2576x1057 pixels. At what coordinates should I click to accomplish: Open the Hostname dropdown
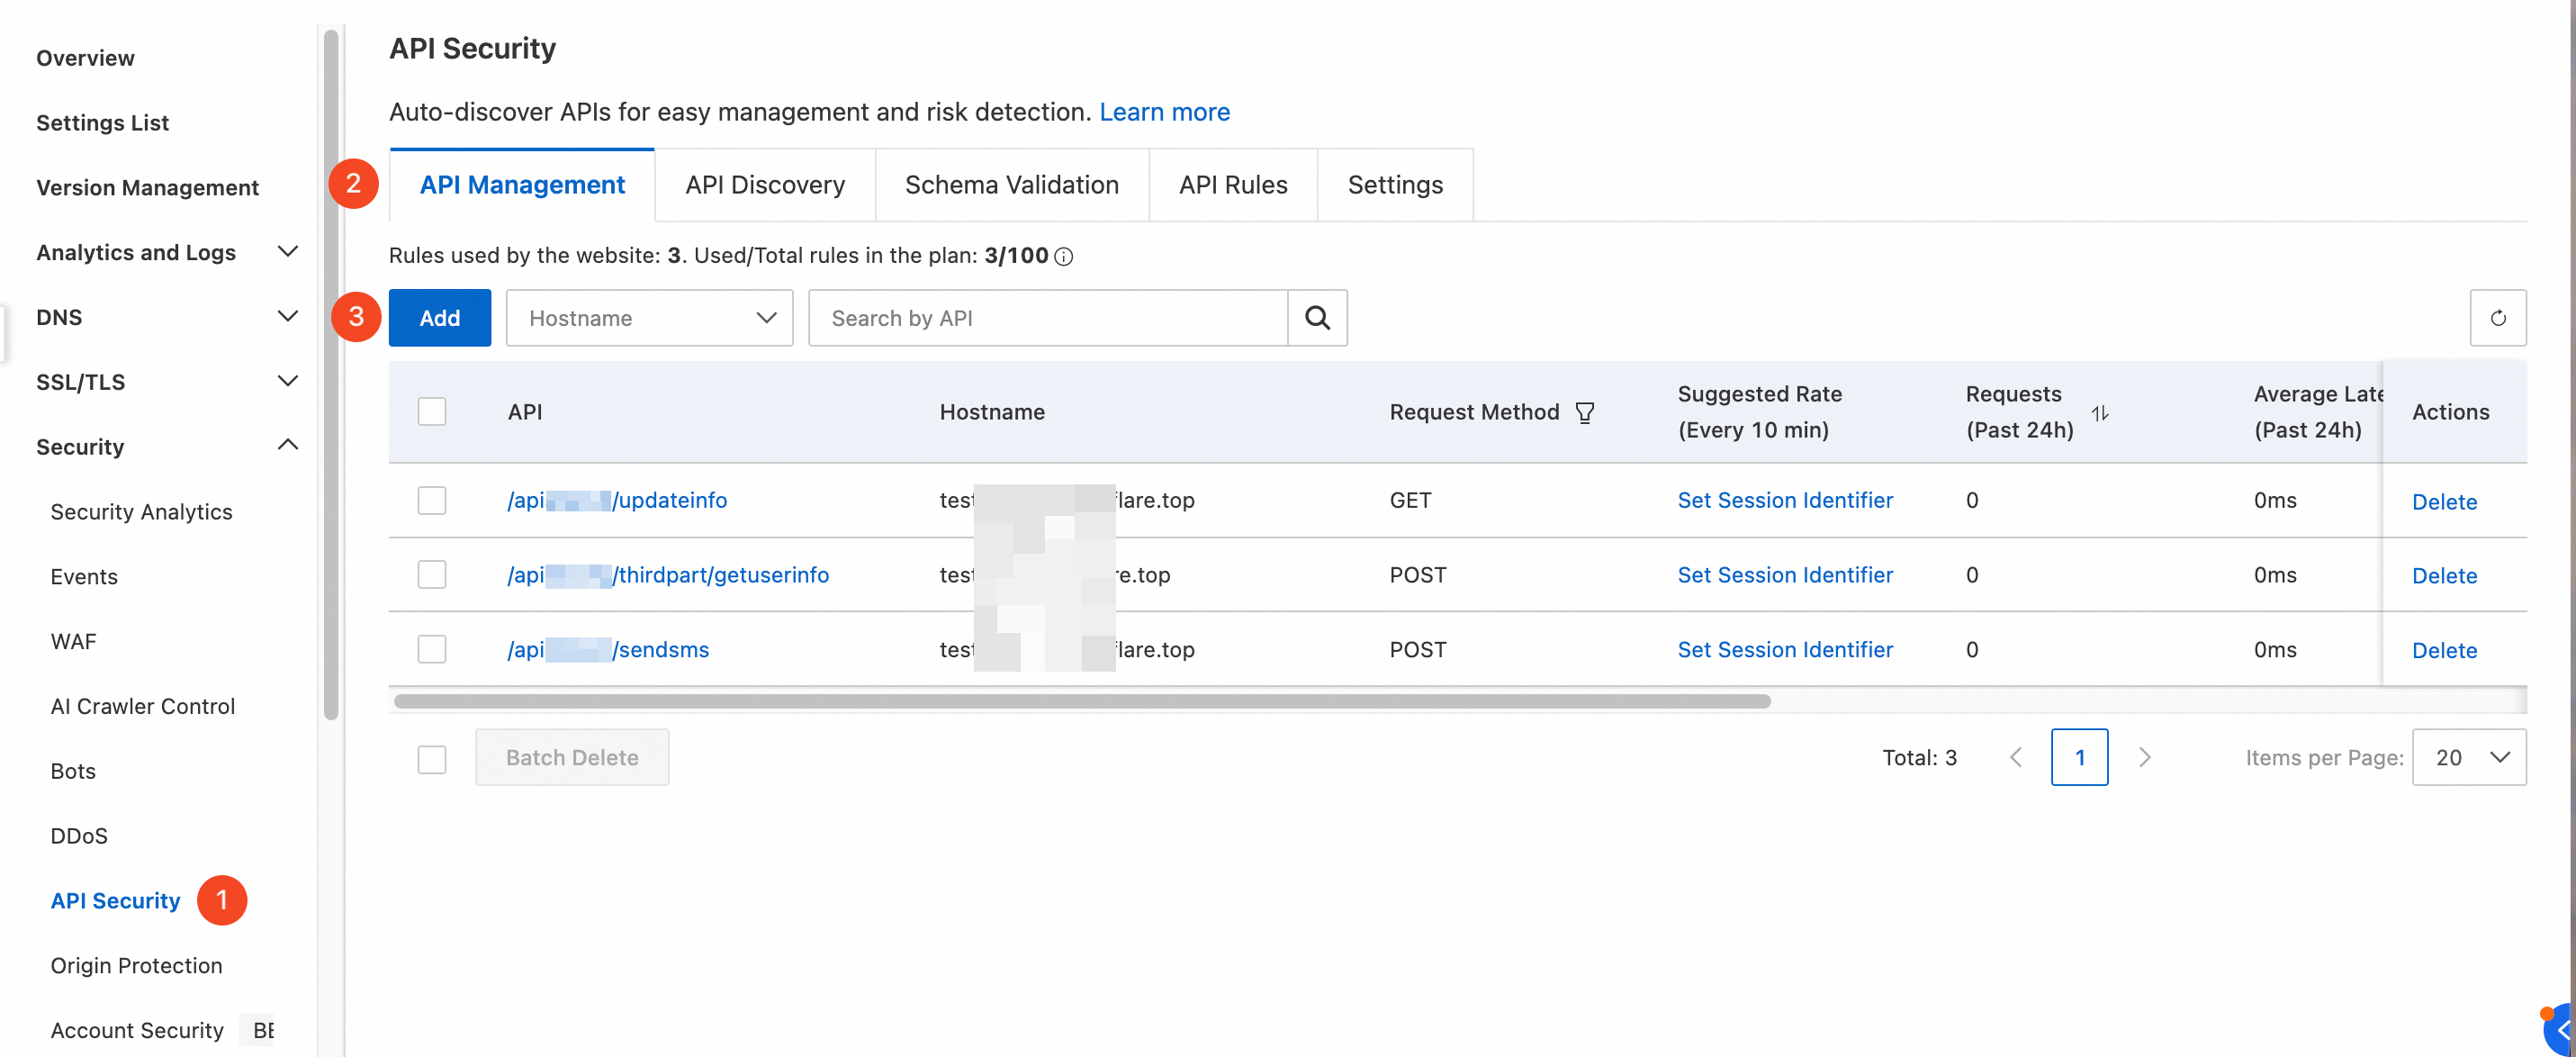(649, 318)
